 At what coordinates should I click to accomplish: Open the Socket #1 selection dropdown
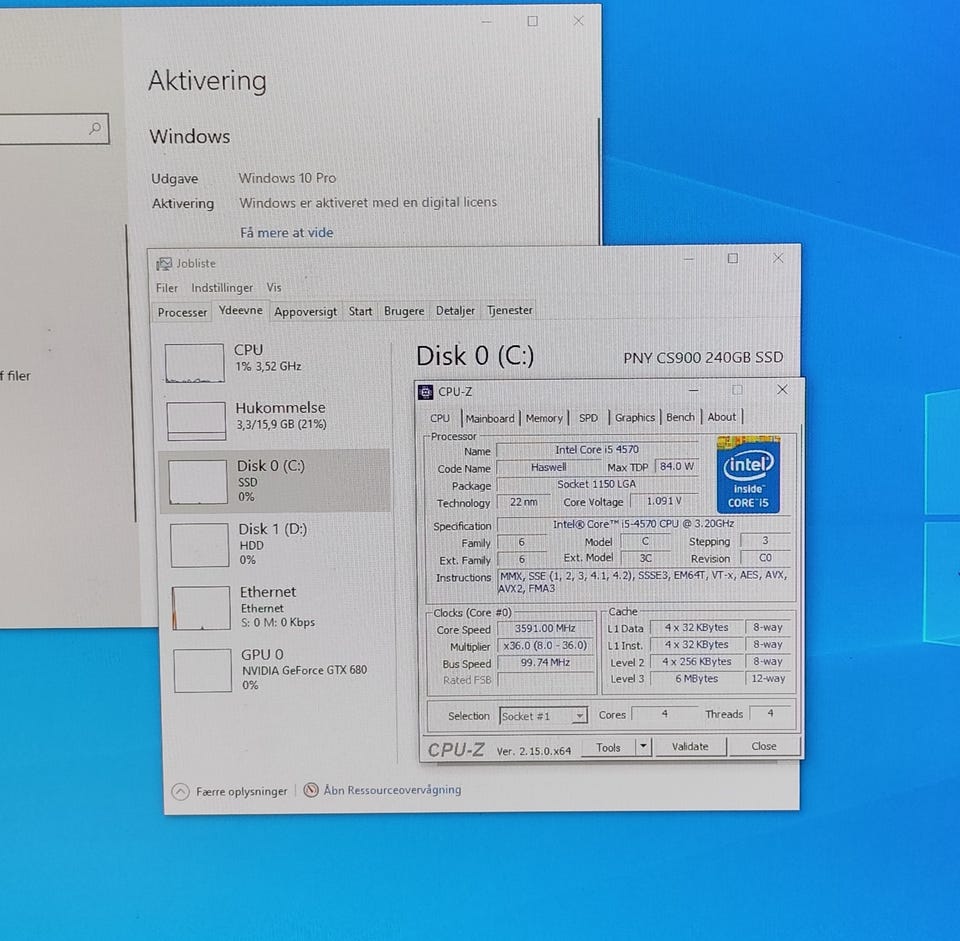point(543,716)
